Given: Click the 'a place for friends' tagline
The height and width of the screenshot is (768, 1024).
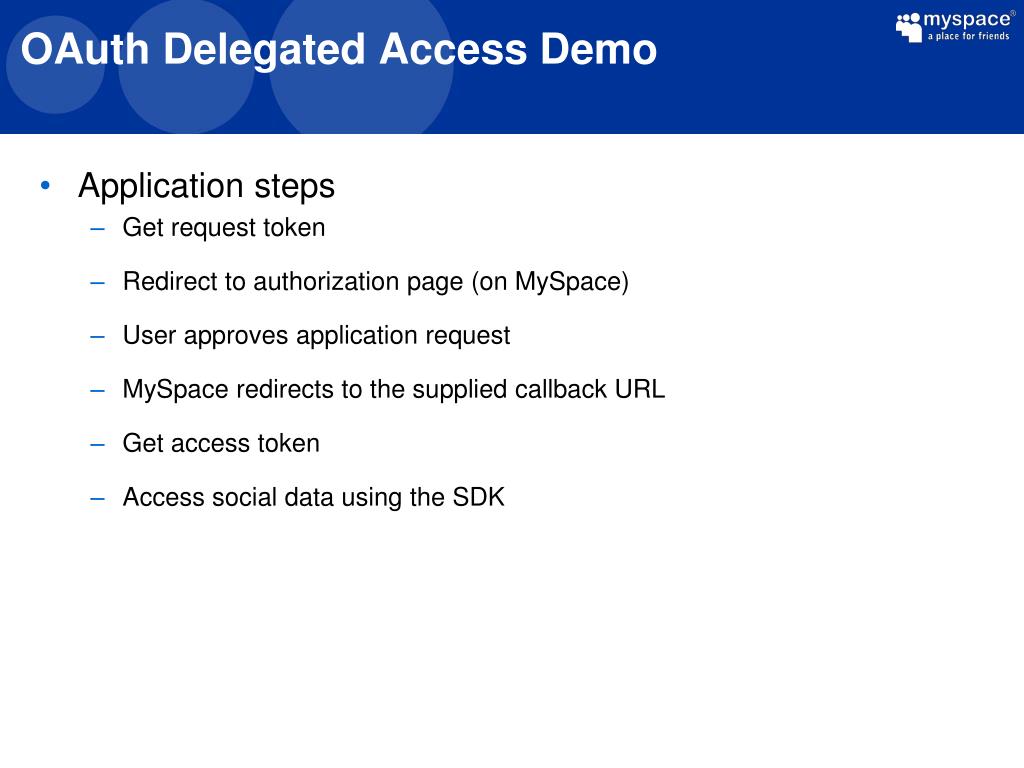Looking at the screenshot, I should pyautogui.click(x=968, y=37).
